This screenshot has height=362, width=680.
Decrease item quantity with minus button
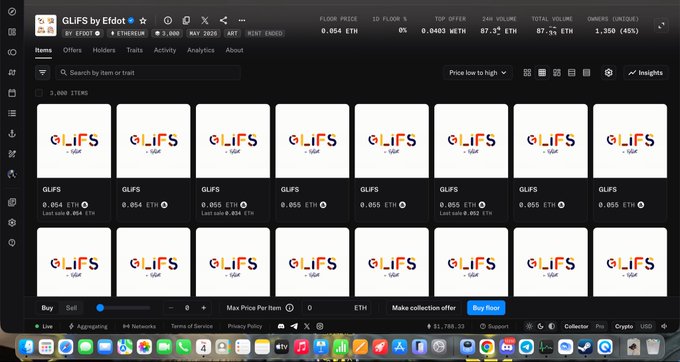[x=171, y=308]
